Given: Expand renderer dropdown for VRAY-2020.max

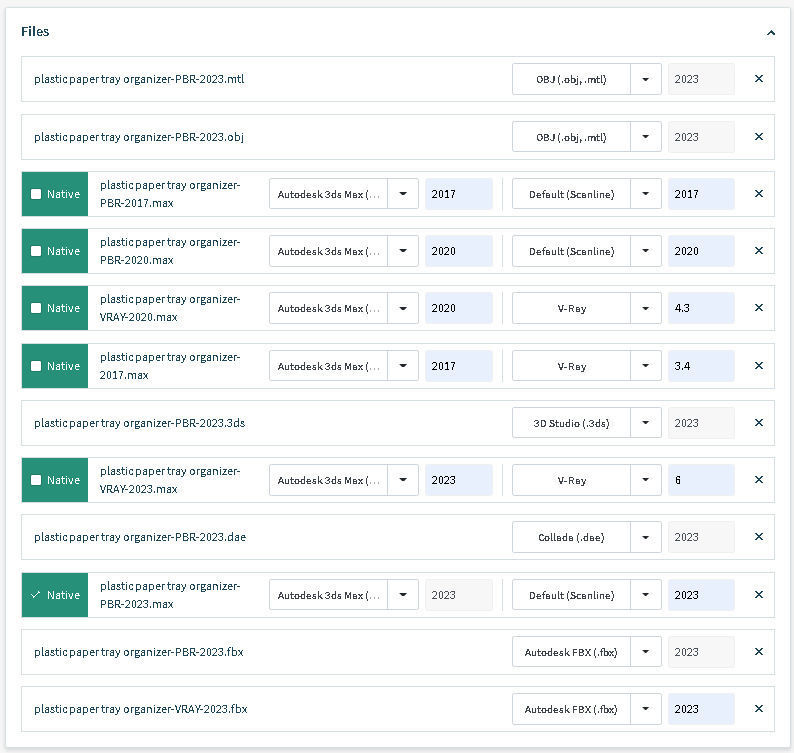Looking at the screenshot, I should 646,308.
